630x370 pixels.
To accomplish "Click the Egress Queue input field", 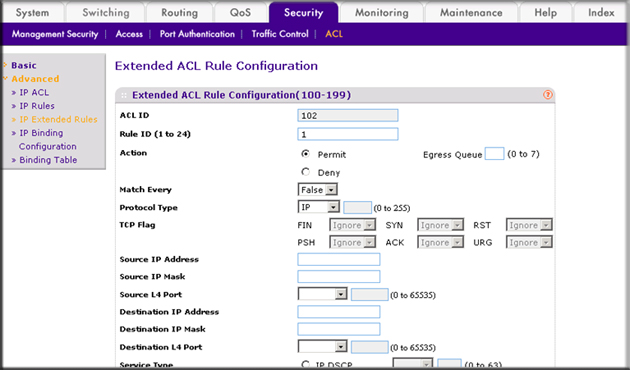I will click(494, 154).
